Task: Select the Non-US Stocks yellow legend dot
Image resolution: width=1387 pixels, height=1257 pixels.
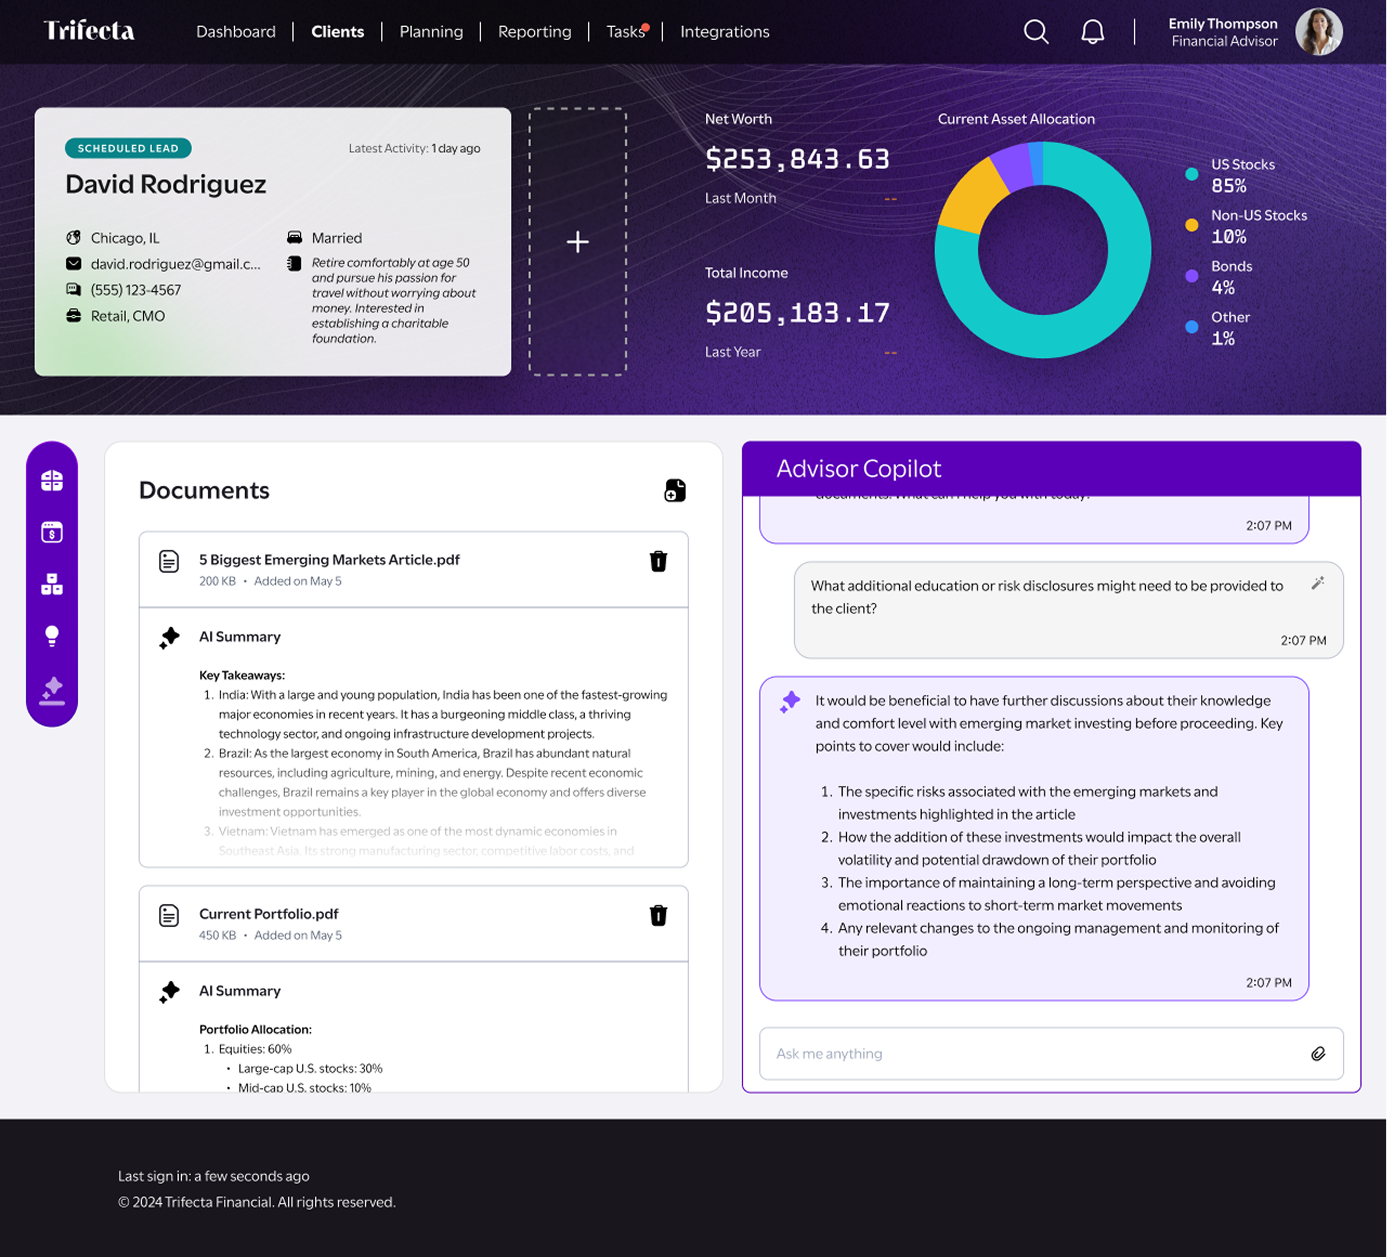Action: click(1192, 225)
